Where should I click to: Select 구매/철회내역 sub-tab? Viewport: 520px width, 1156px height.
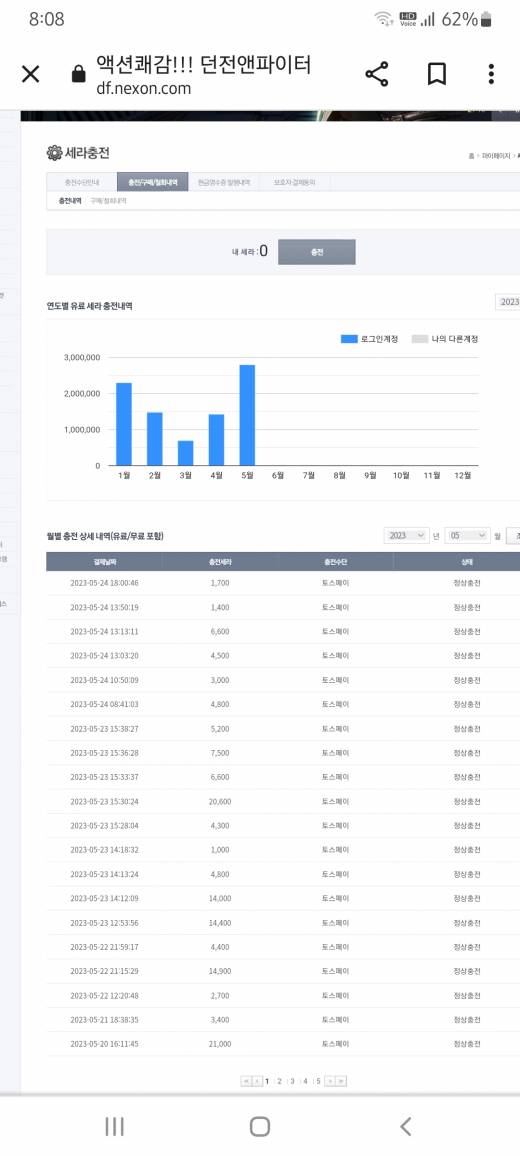click(x=108, y=201)
